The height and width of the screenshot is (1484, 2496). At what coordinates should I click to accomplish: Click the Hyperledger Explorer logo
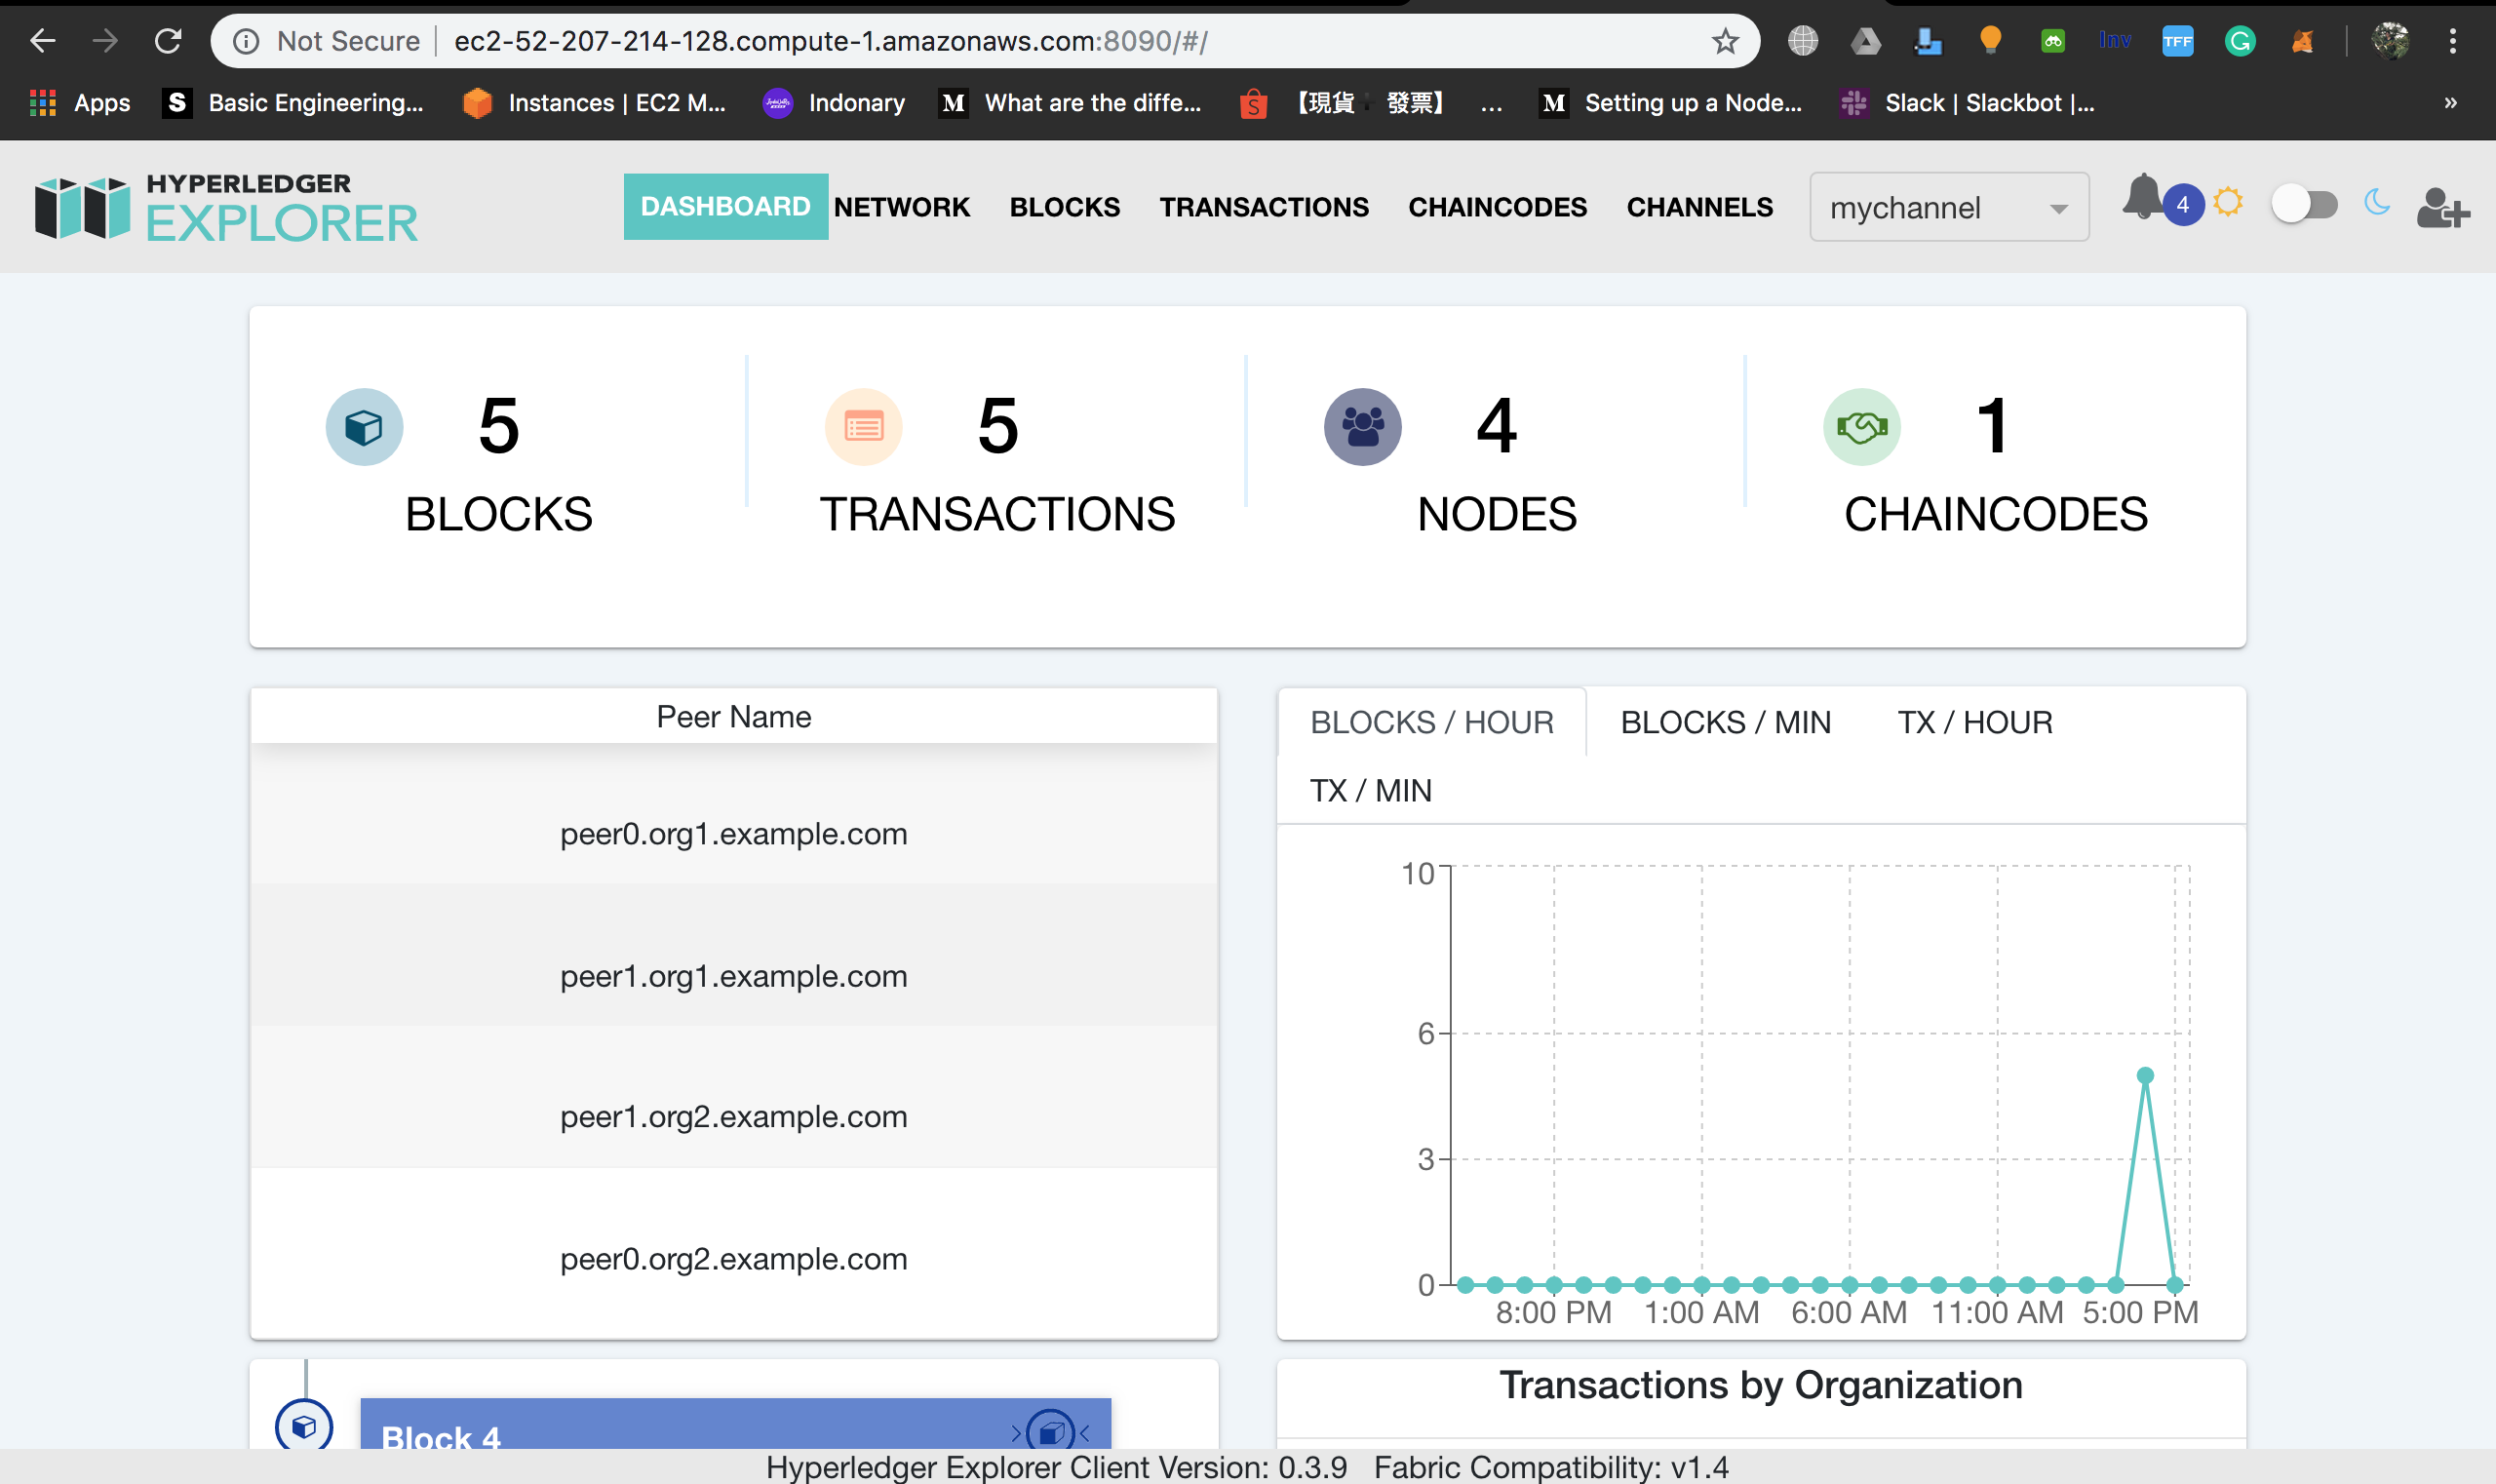tap(227, 208)
